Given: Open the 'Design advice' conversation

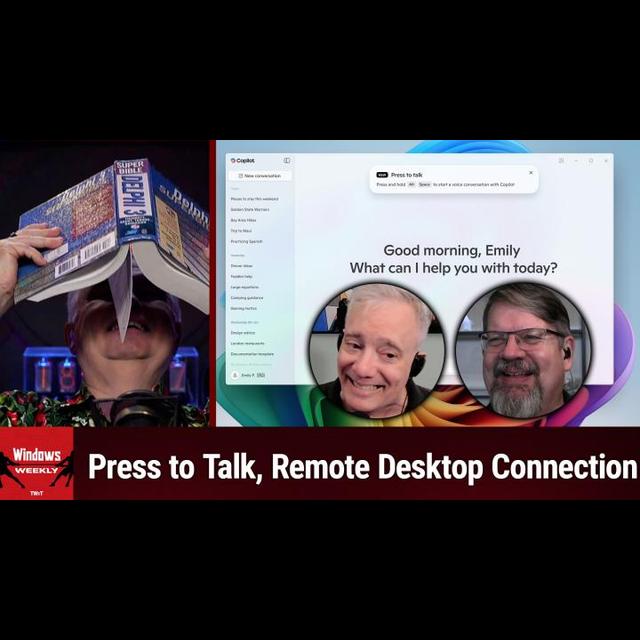Looking at the screenshot, I should pos(242,333).
